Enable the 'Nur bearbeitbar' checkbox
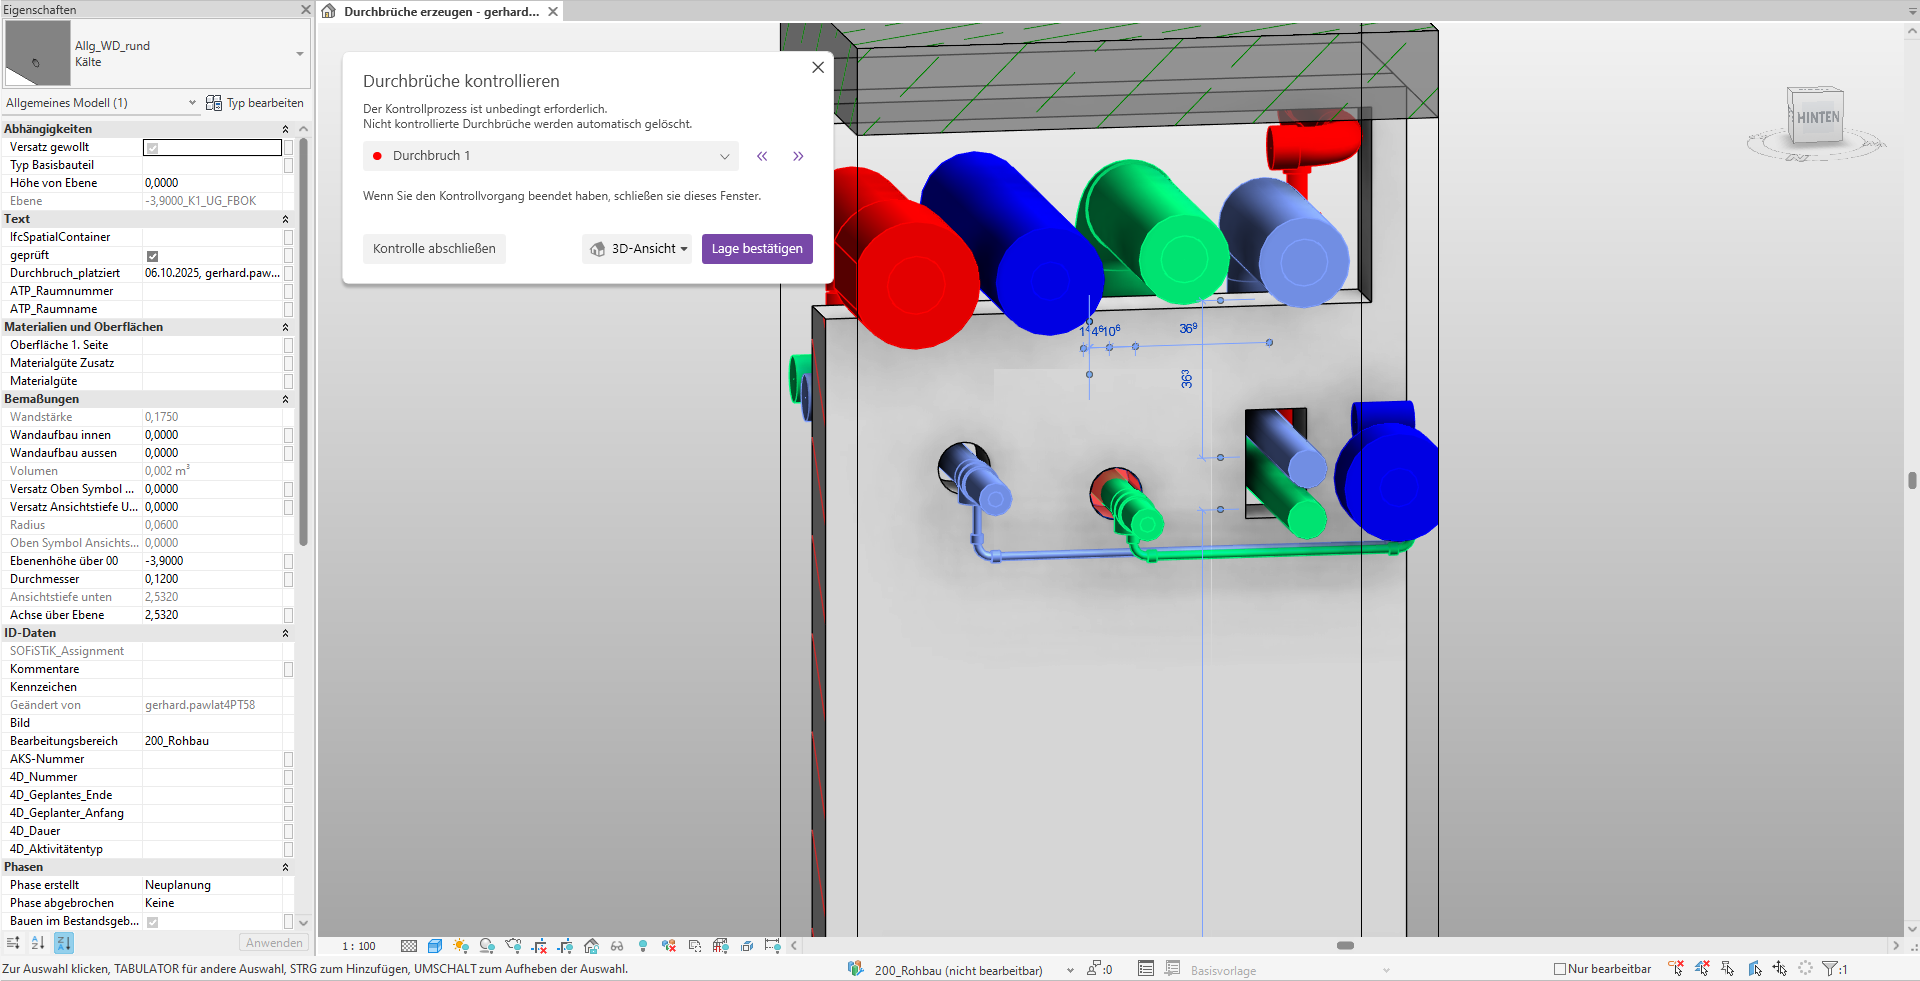The image size is (1920, 981). pos(1559,969)
